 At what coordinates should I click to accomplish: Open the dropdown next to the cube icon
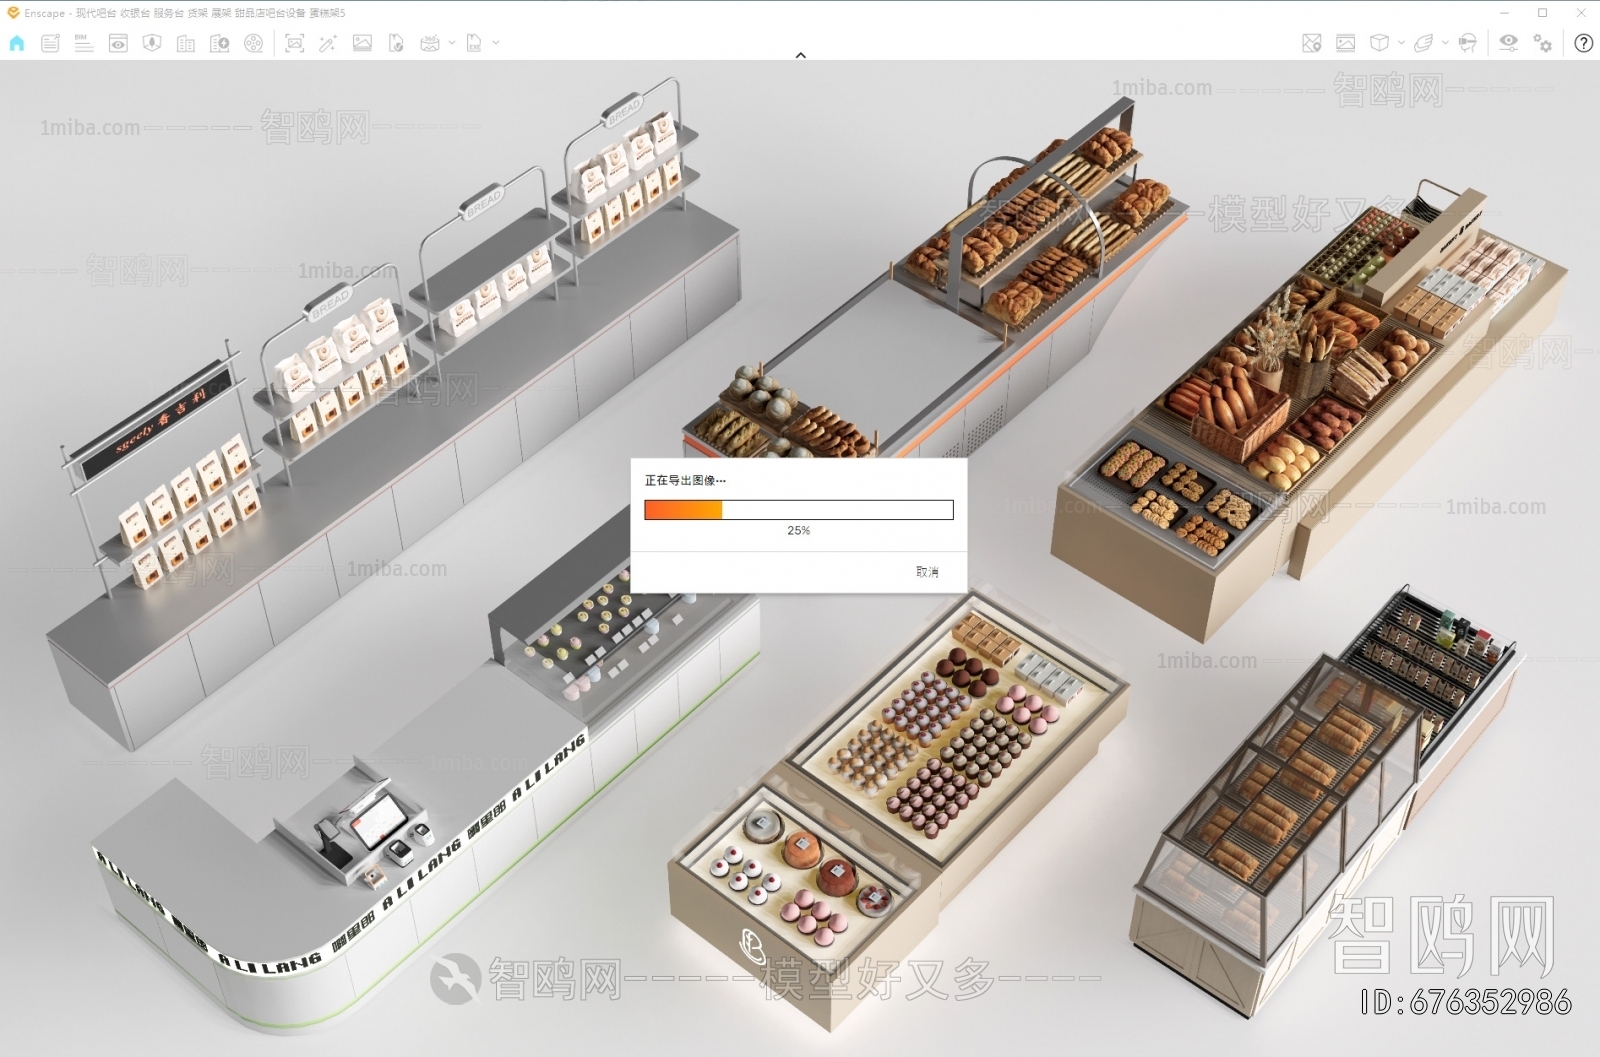coord(1401,43)
